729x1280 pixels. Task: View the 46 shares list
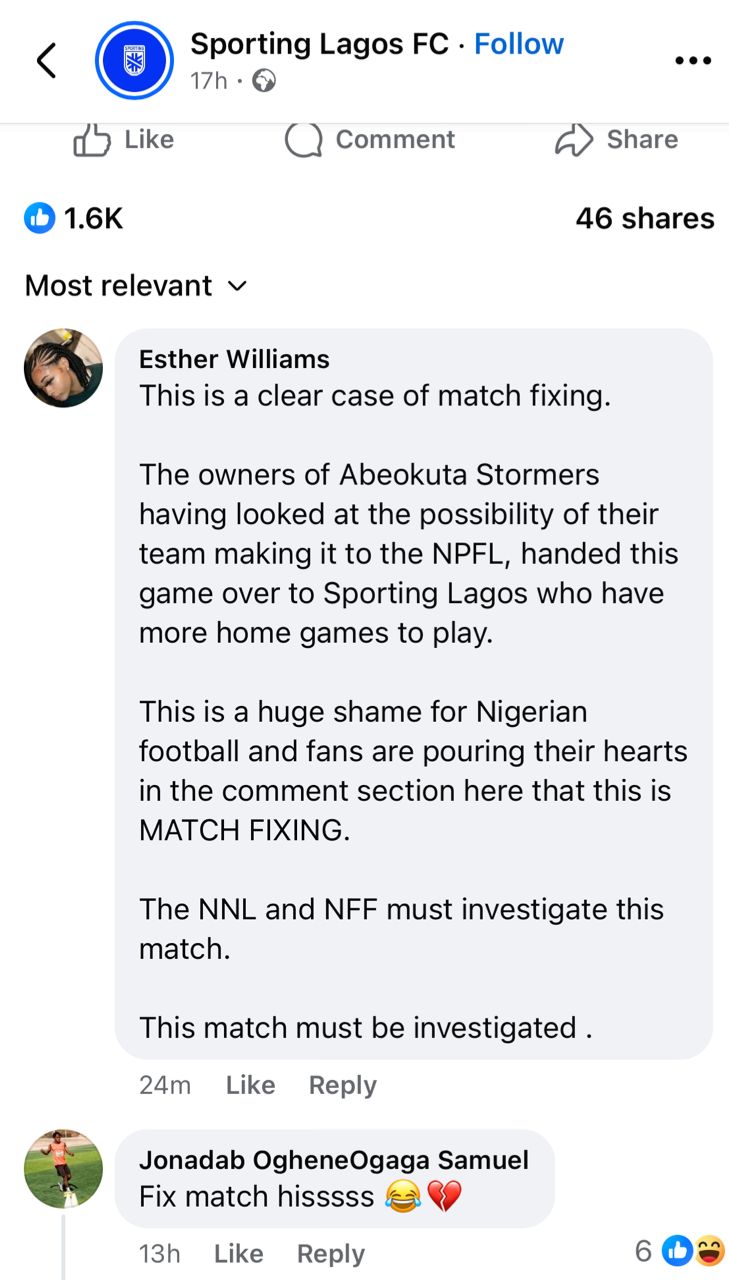pyautogui.click(x=644, y=218)
